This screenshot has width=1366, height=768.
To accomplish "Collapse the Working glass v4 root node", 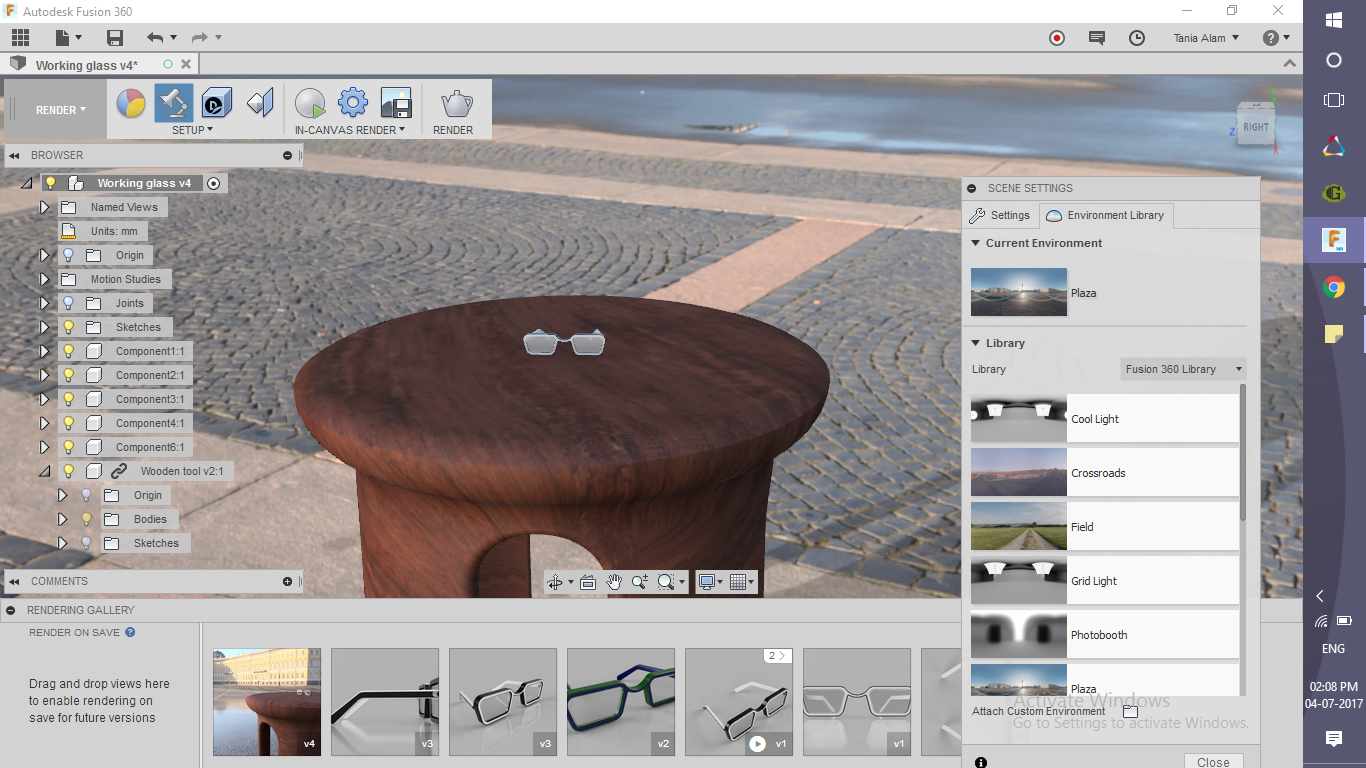I will tap(27, 183).
